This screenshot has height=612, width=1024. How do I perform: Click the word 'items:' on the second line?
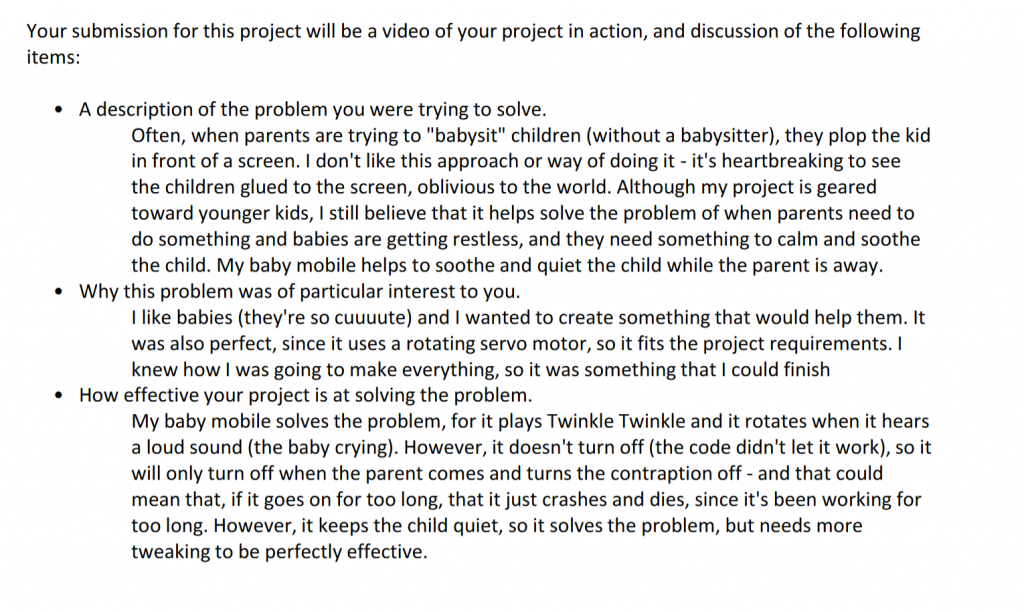53,57
